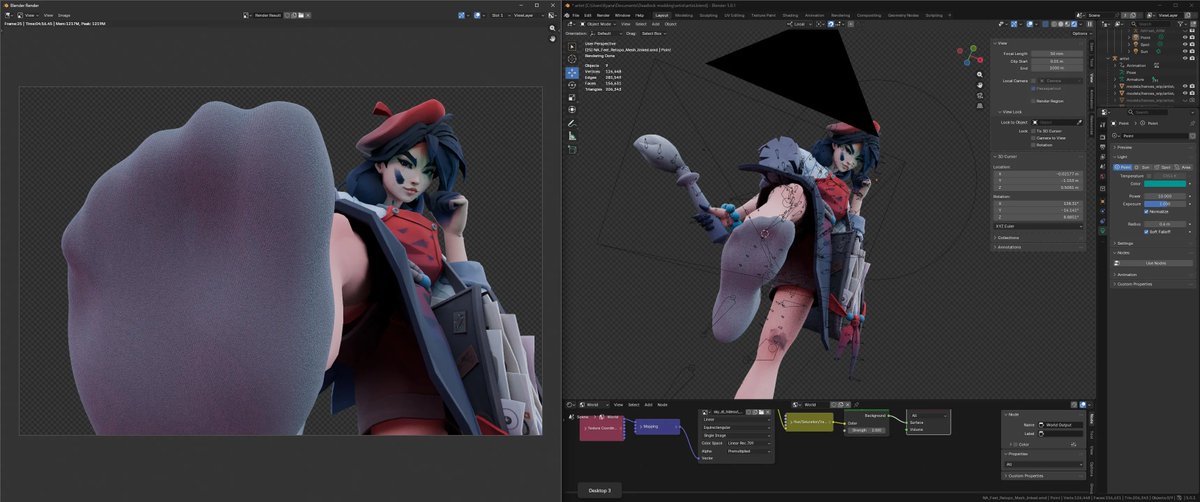This screenshot has width=1200, height=502.
Task: Open the Equirectangular projection dropdown on image node
Action: 736,428
